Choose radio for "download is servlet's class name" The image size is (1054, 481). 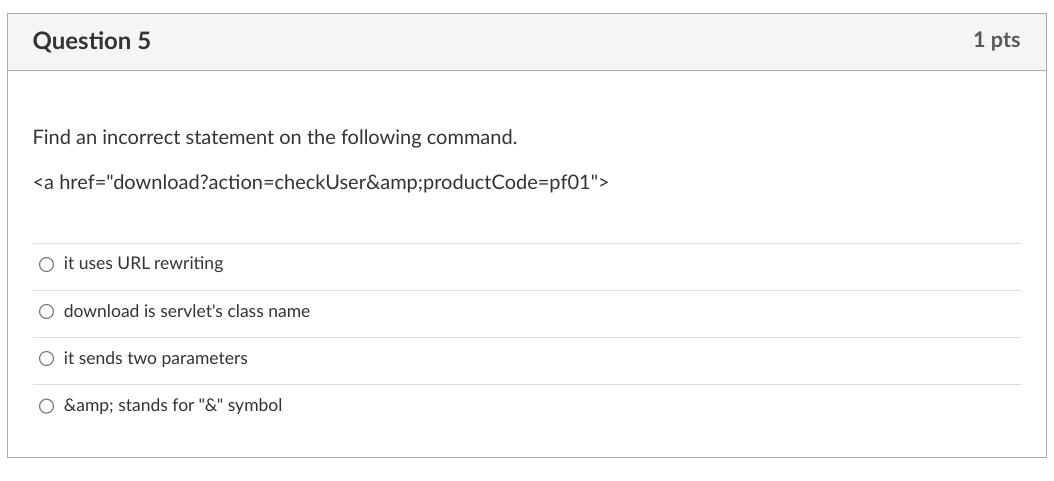click(46, 311)
